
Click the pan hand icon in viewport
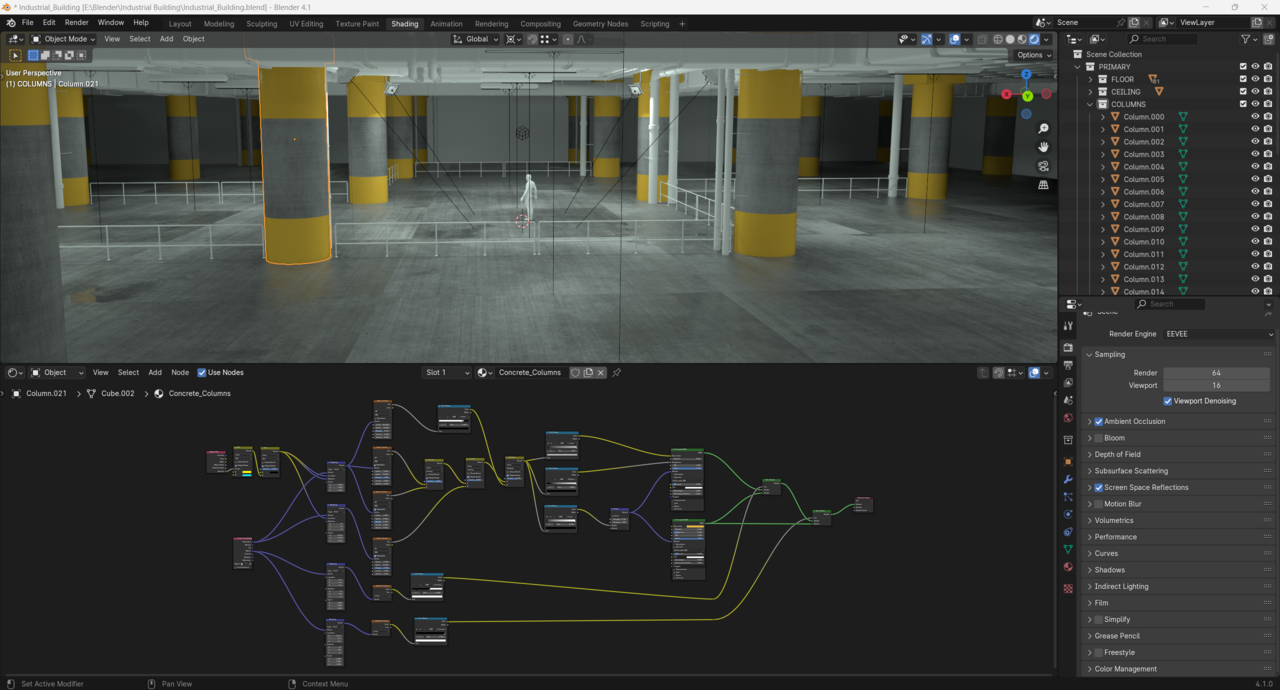pyautogui.click(x=1043, y=147)
